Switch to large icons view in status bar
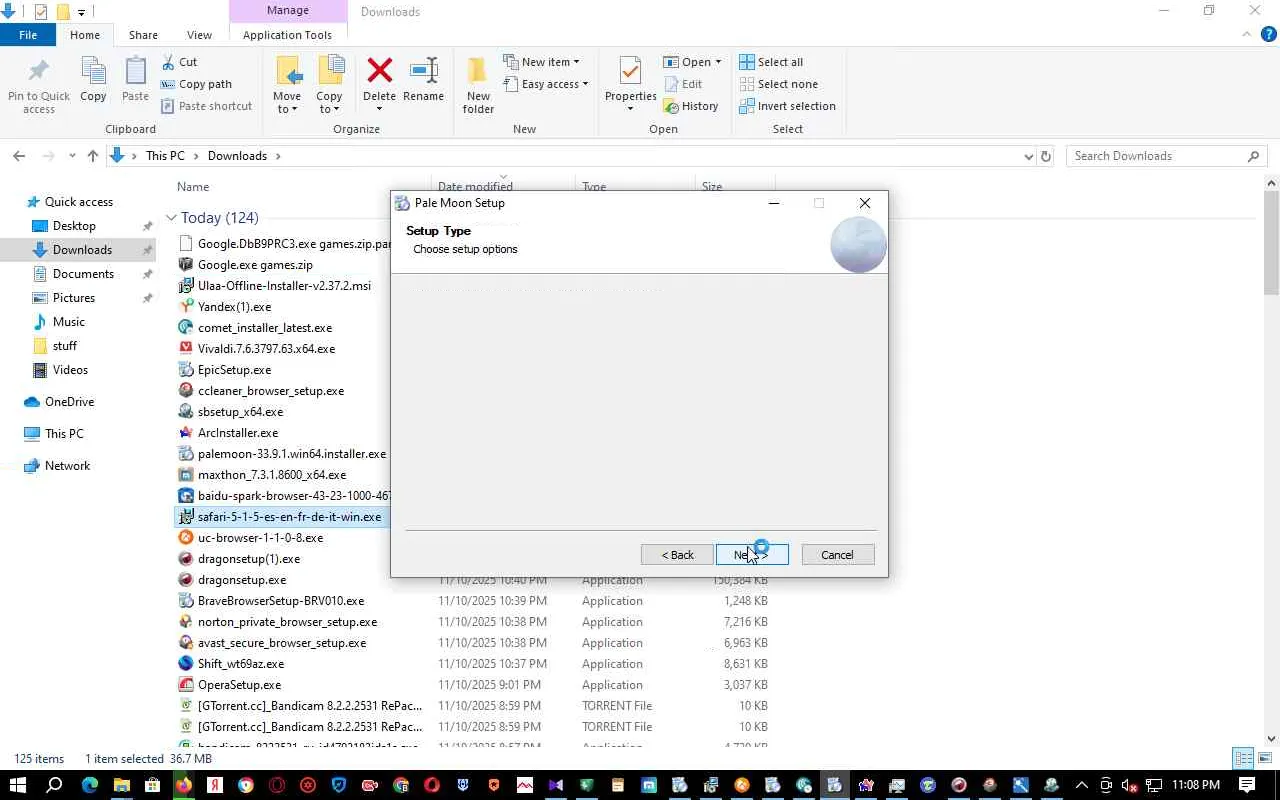The image size is (1280, 800). (1264, 759)
